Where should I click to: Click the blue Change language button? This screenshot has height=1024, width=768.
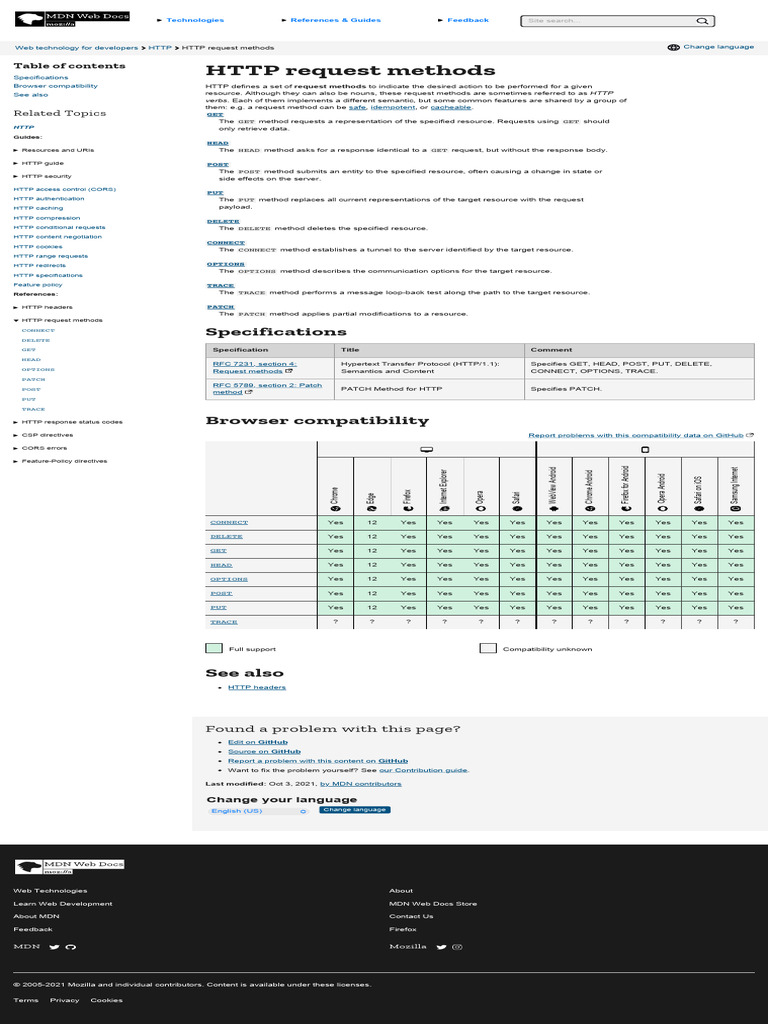(355, 810)
